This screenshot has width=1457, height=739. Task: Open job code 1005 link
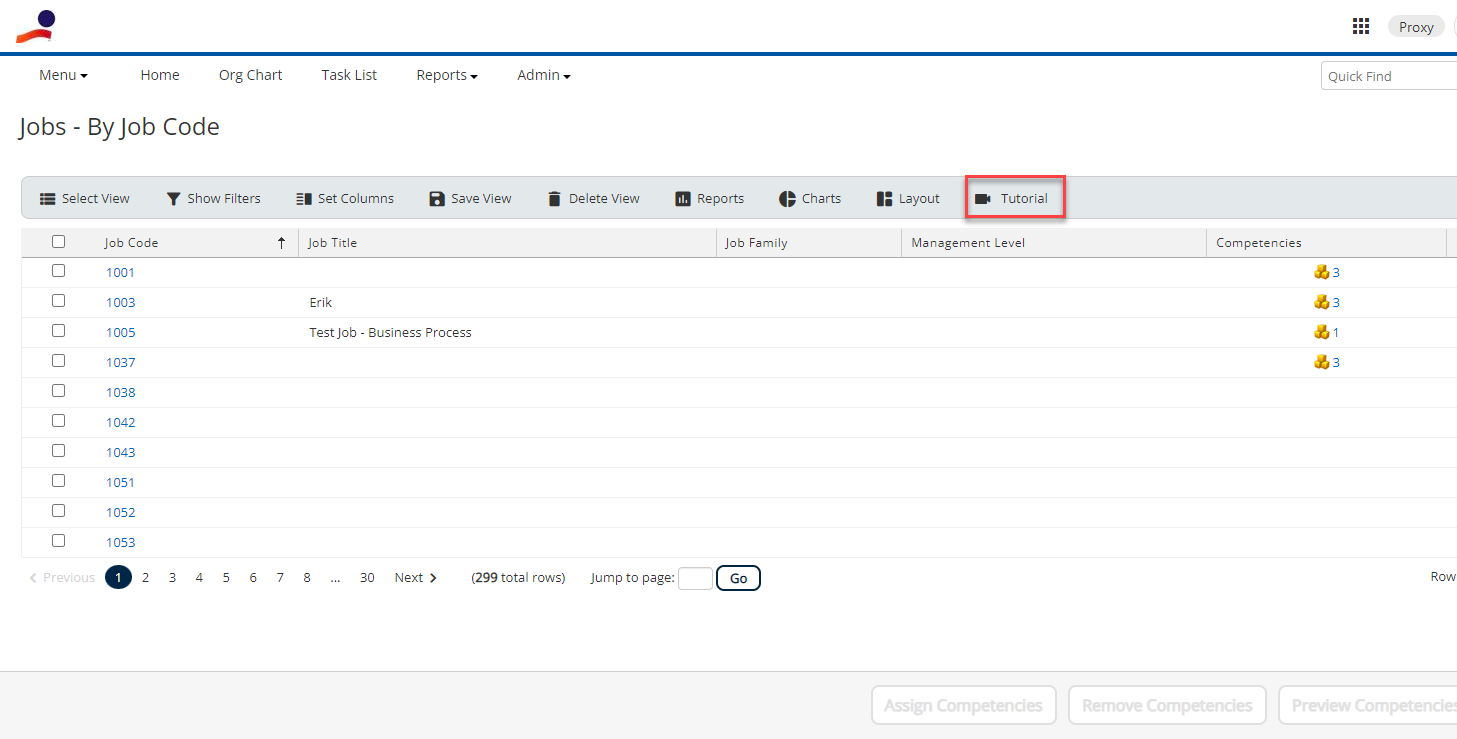(121, 332)
